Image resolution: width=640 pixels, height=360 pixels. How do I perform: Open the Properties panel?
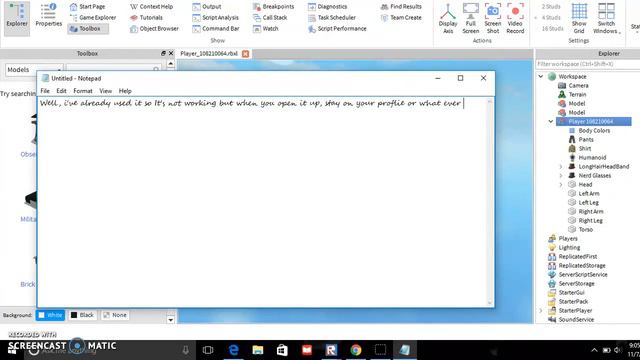point(49,16)
